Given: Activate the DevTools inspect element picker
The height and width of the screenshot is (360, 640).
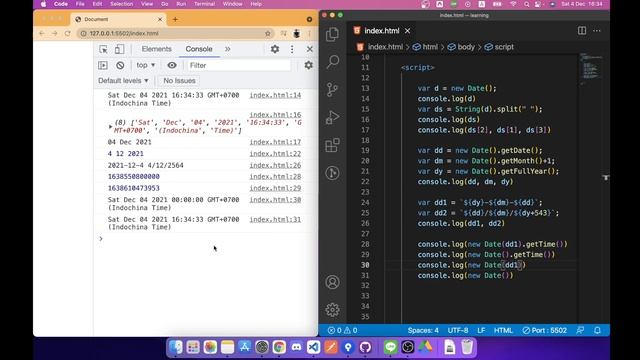Looking at the screenshot, I should 103,49.
